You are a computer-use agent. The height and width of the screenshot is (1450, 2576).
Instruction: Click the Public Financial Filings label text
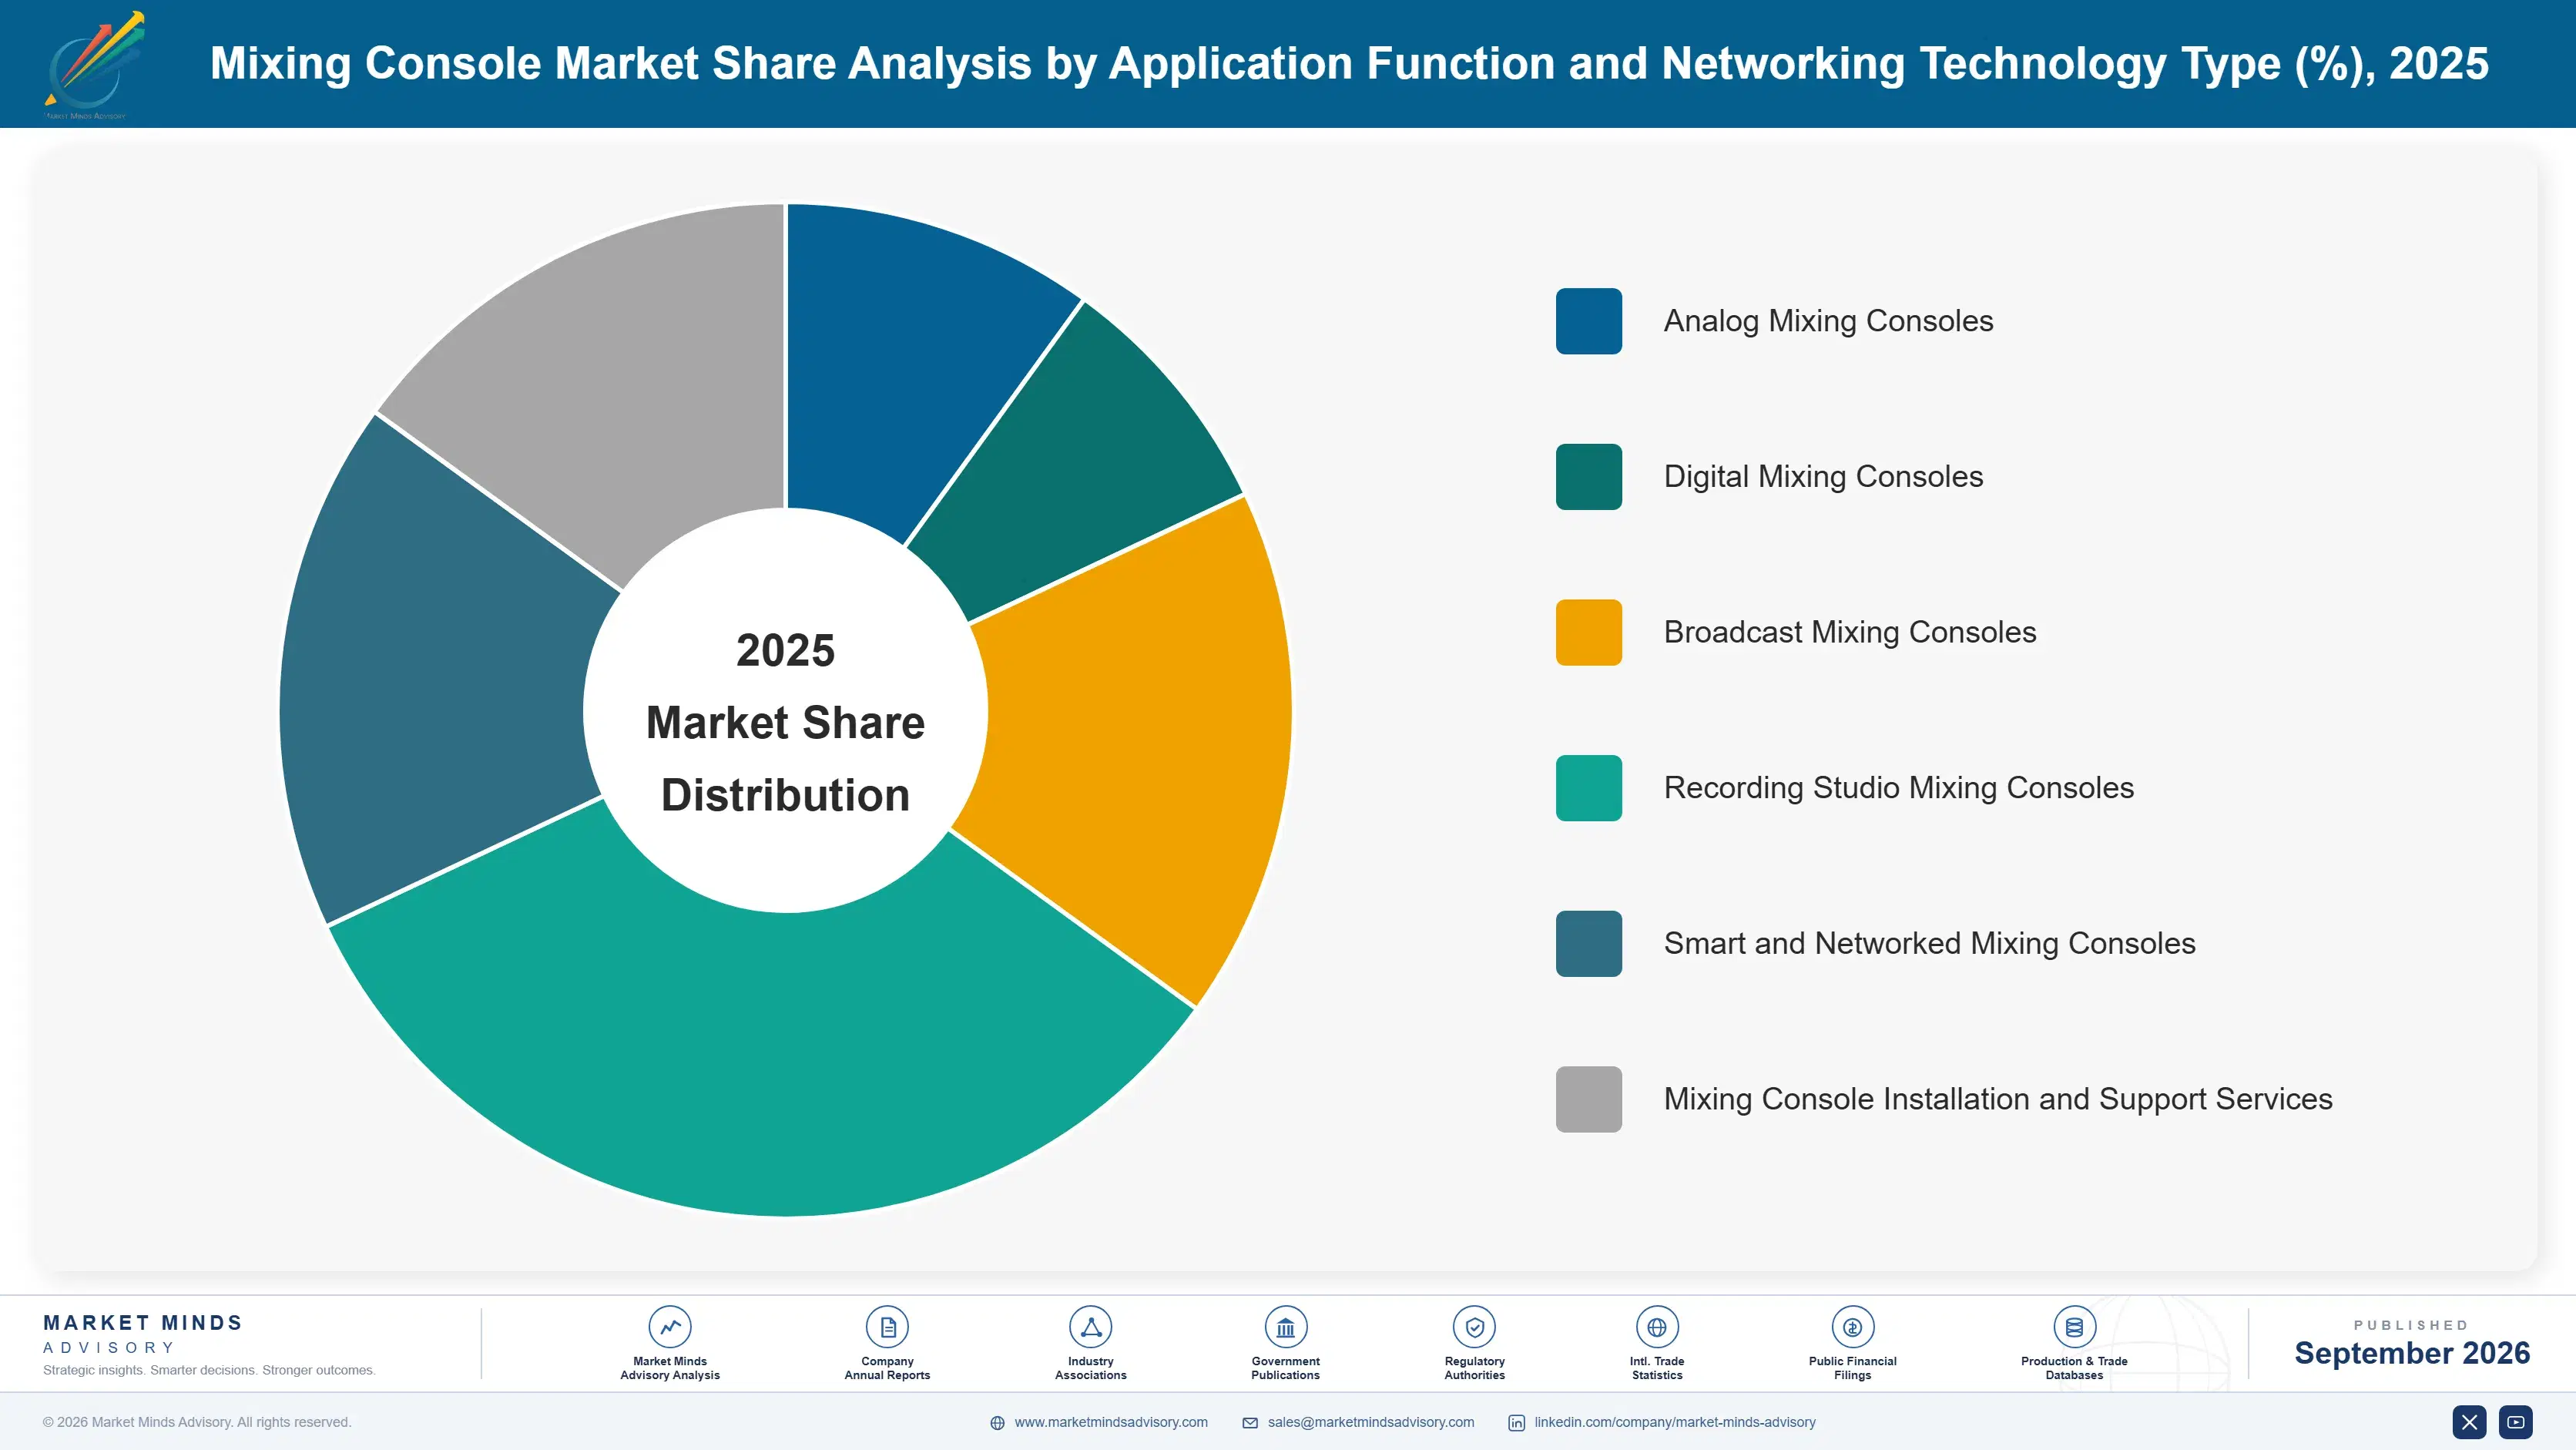[1852, 1368]
